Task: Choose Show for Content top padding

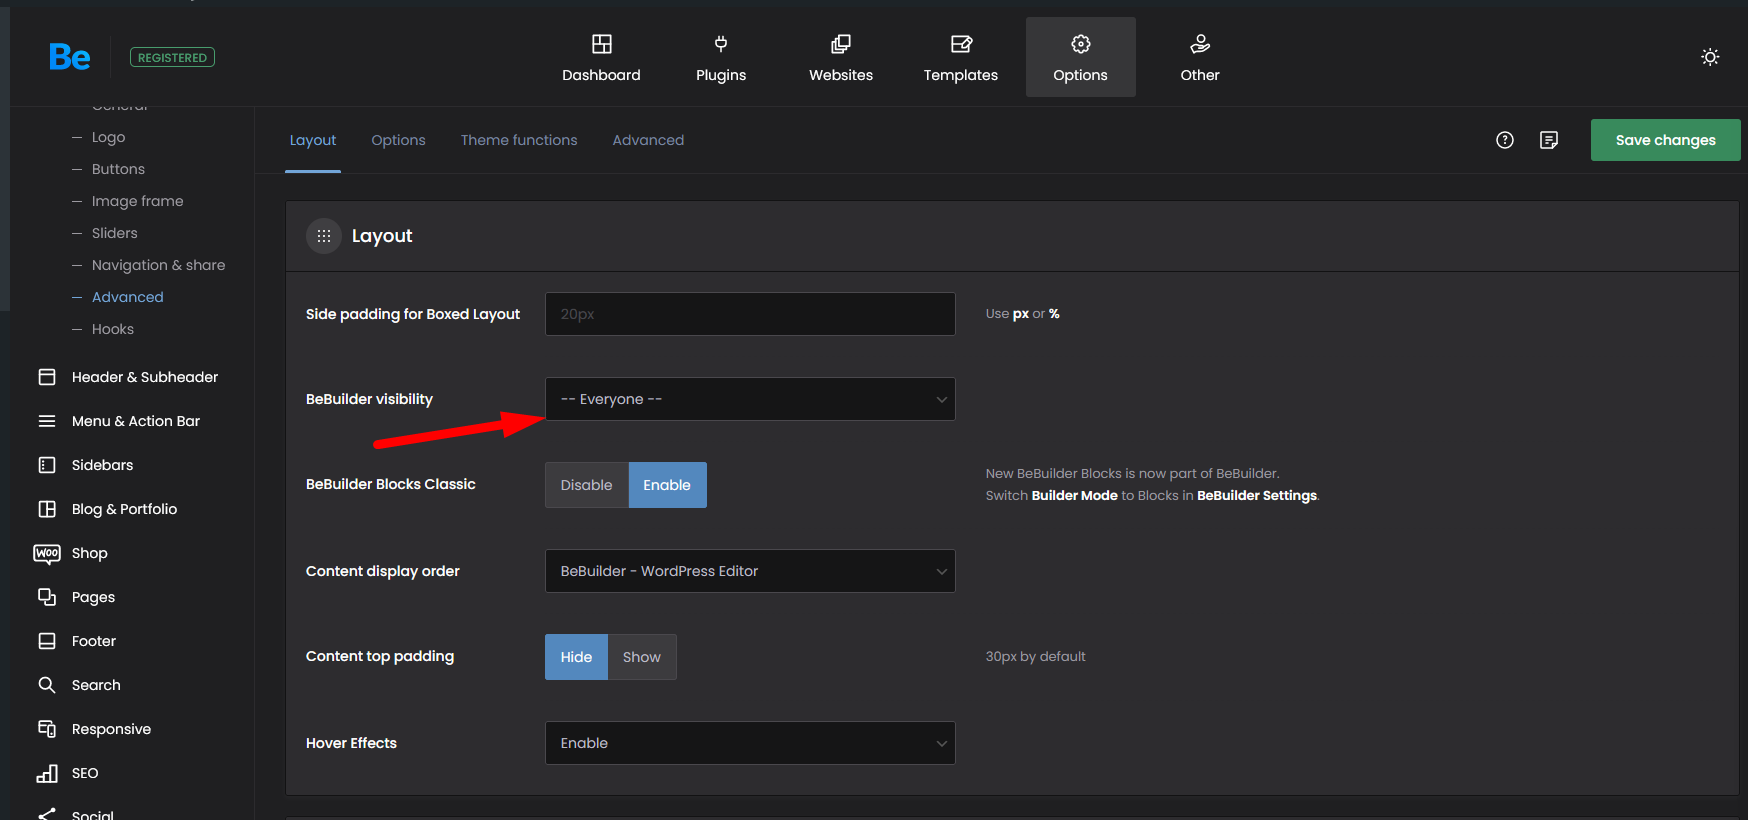Action: [642, 657]
